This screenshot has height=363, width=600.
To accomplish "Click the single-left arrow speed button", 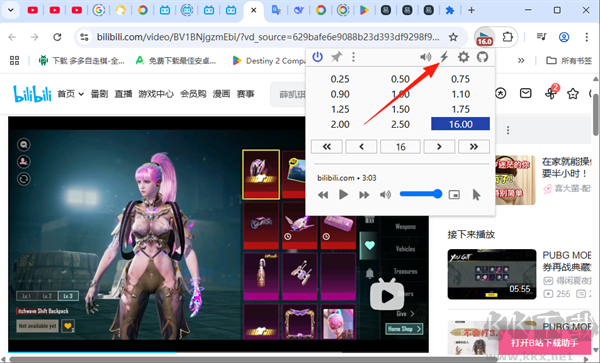I will tap(361, 147).
